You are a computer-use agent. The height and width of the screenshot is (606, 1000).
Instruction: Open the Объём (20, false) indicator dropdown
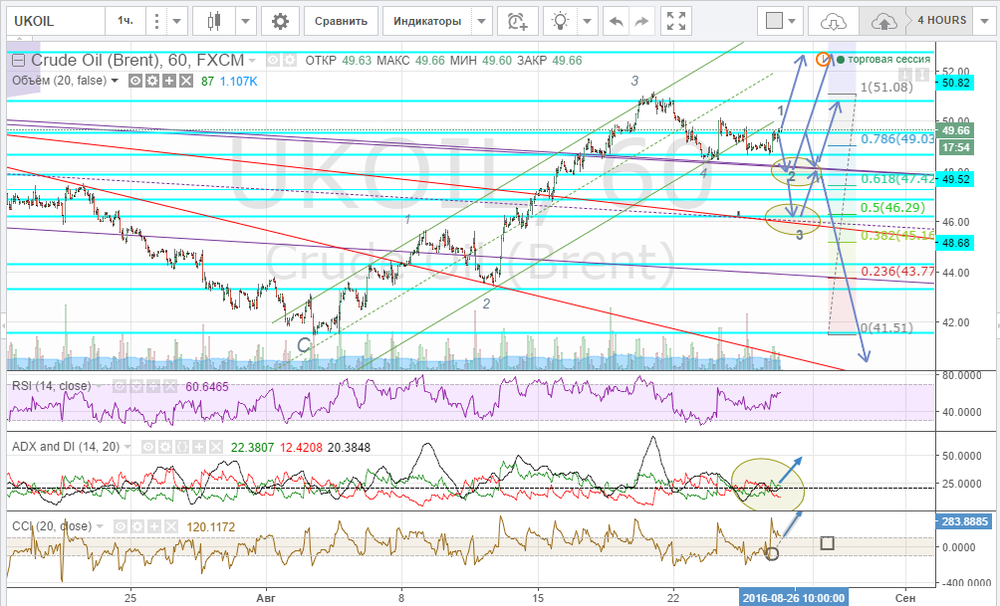115,81
